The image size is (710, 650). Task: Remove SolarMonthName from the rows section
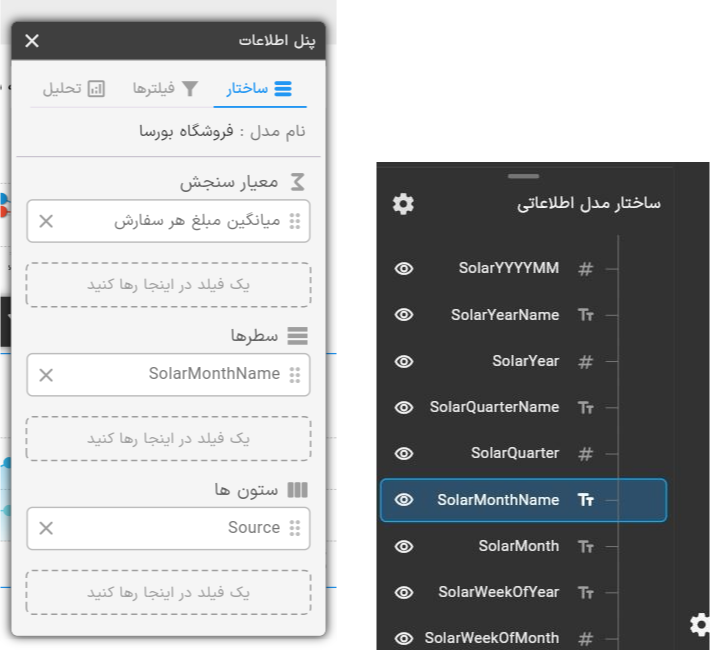coord(46,375)
